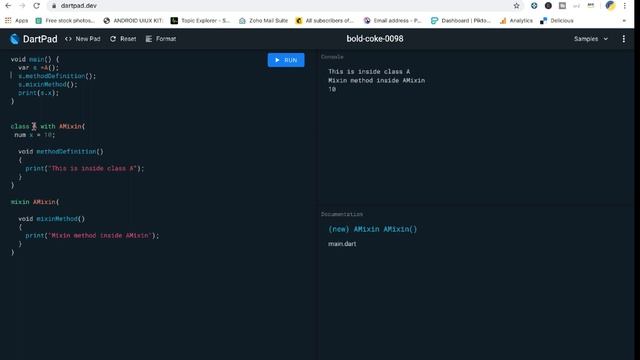Open Analytics bookmark
This screenshot has height=360, width=640.
click(x=516, y=20)
